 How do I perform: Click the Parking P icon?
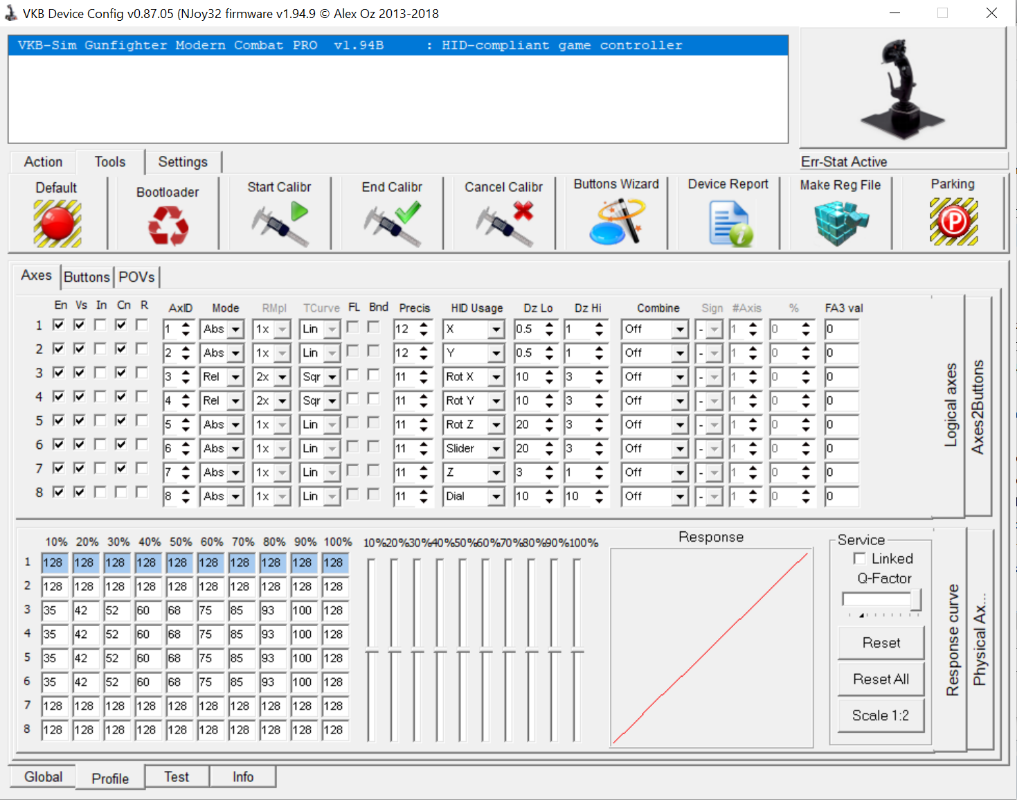coord(953,221)
